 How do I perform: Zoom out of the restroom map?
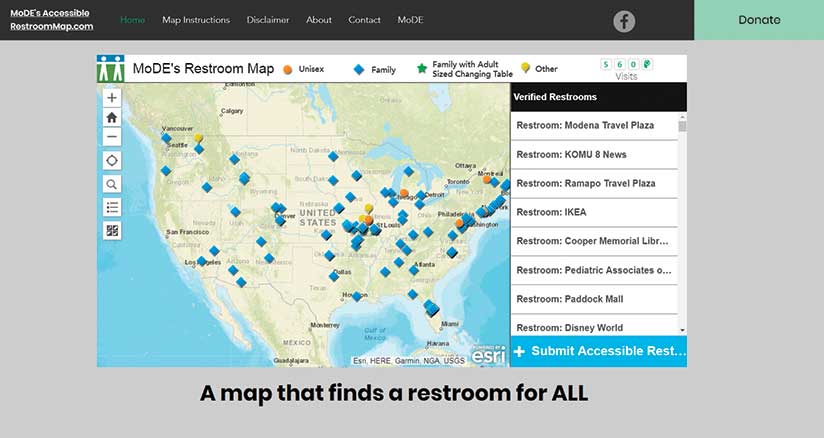click(111, 137)
